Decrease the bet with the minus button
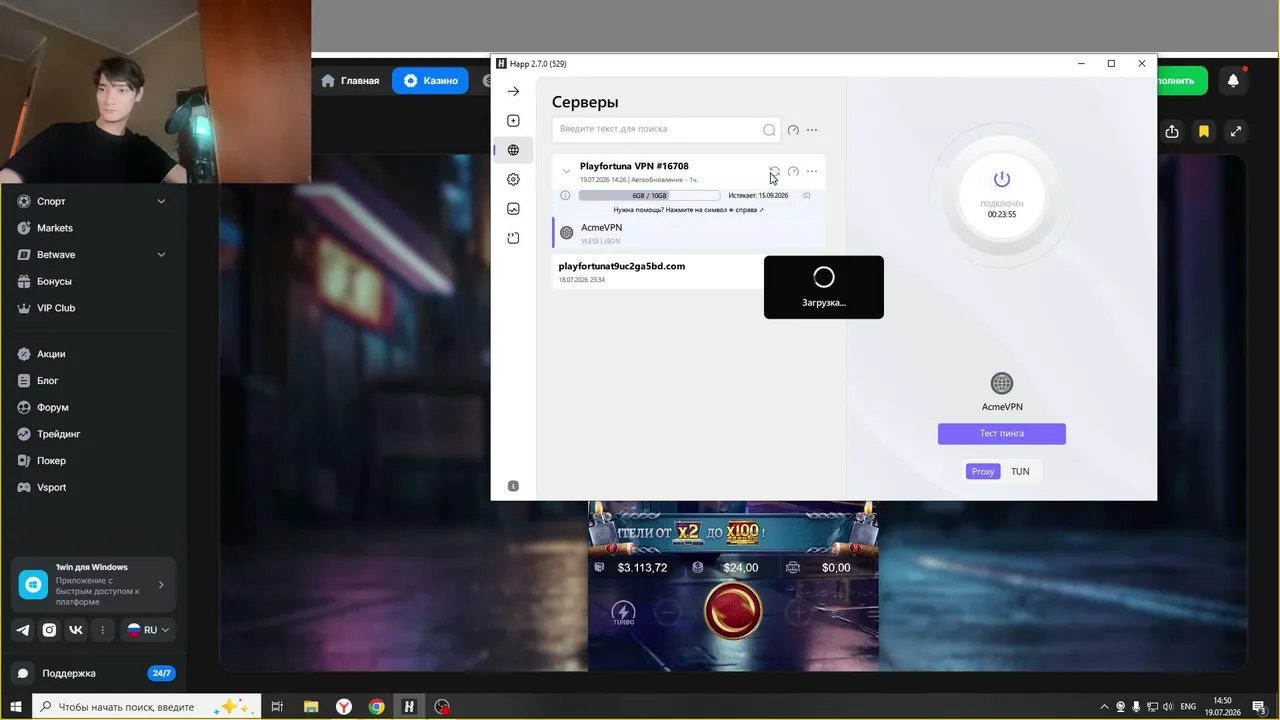Image resolution: width=1280 pixels, height=720 pixels. 669,612
